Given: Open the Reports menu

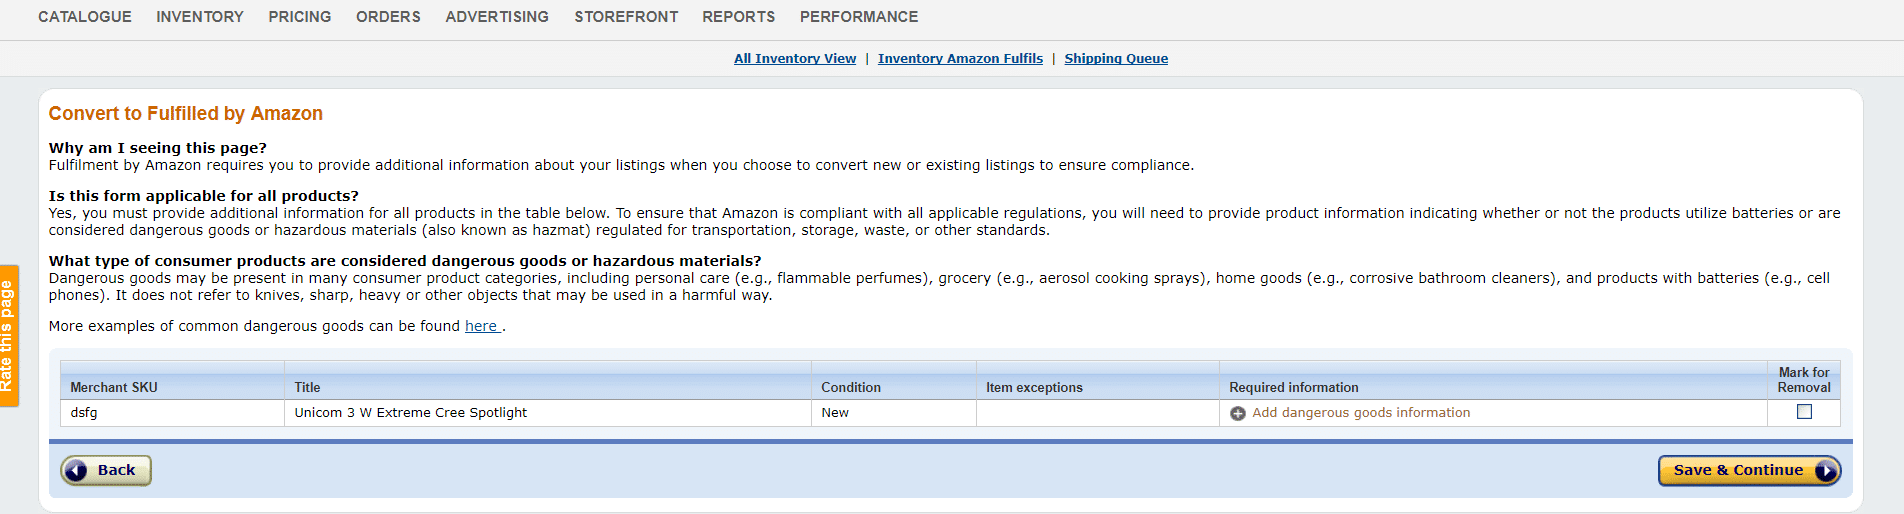Looking at the screenshot, I should coord(738,17).
